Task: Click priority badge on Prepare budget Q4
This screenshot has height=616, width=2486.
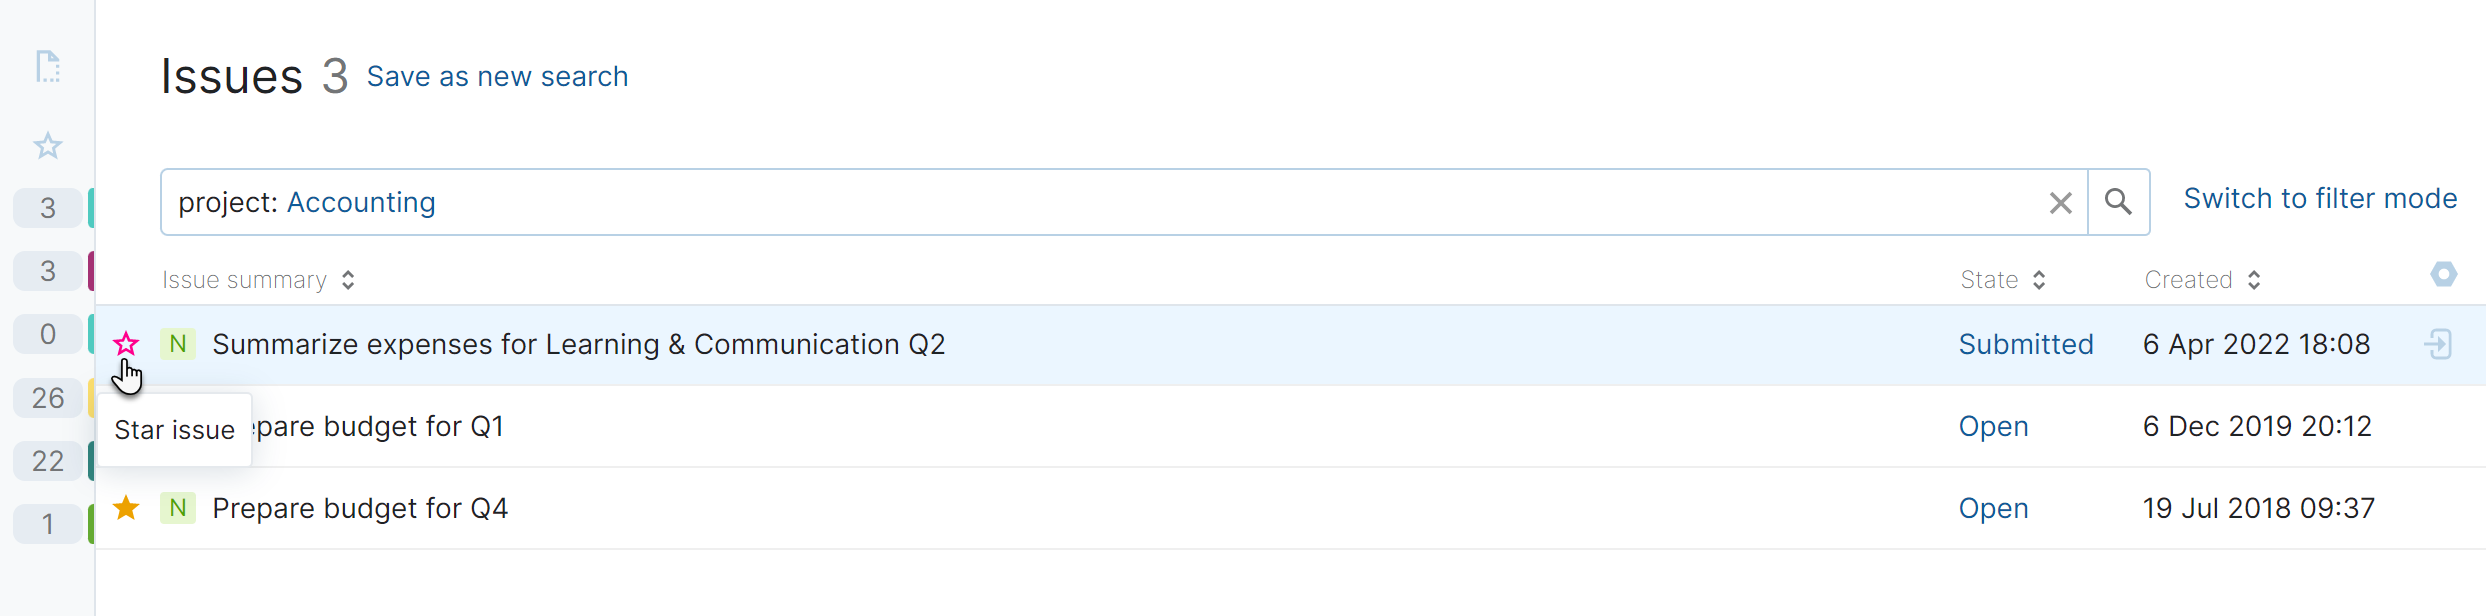Action: 178,508
